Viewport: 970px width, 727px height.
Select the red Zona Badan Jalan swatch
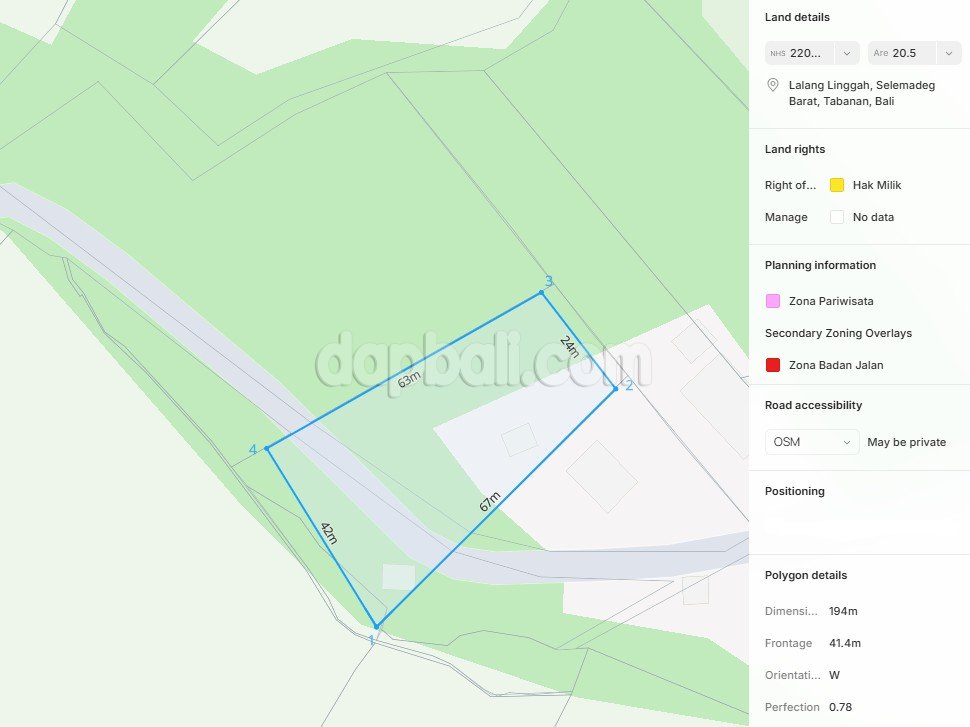(773, 365)
